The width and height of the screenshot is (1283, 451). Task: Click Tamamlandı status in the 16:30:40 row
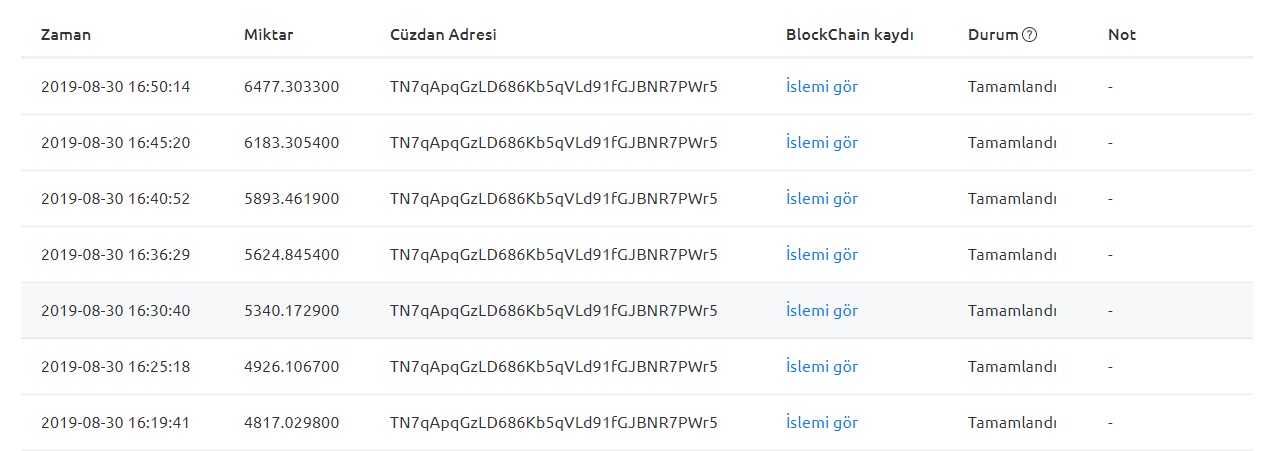click(1012, 311)
